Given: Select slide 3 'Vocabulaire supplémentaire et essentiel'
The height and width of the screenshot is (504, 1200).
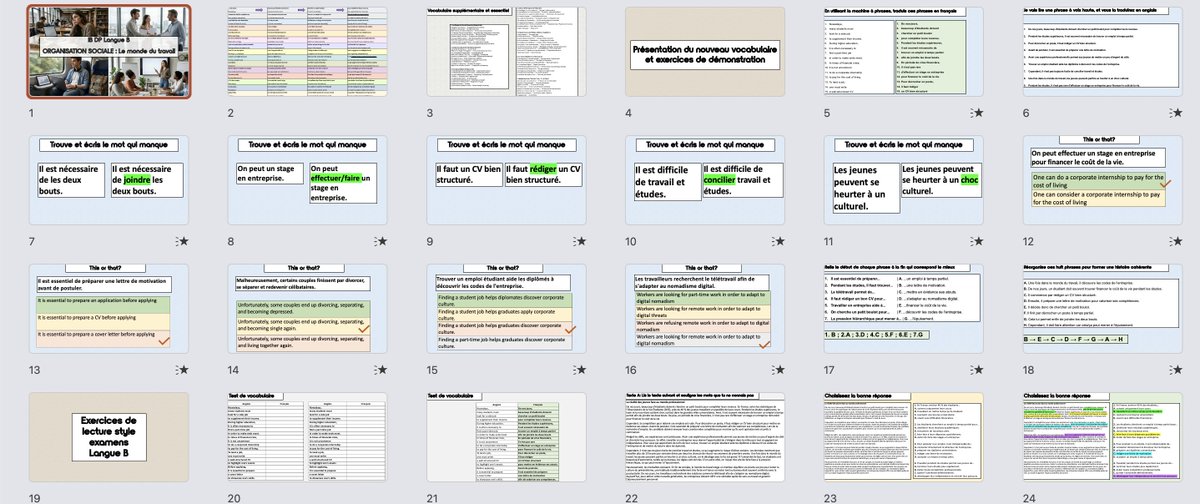Looking at the screenshot, I should (507, 52).
